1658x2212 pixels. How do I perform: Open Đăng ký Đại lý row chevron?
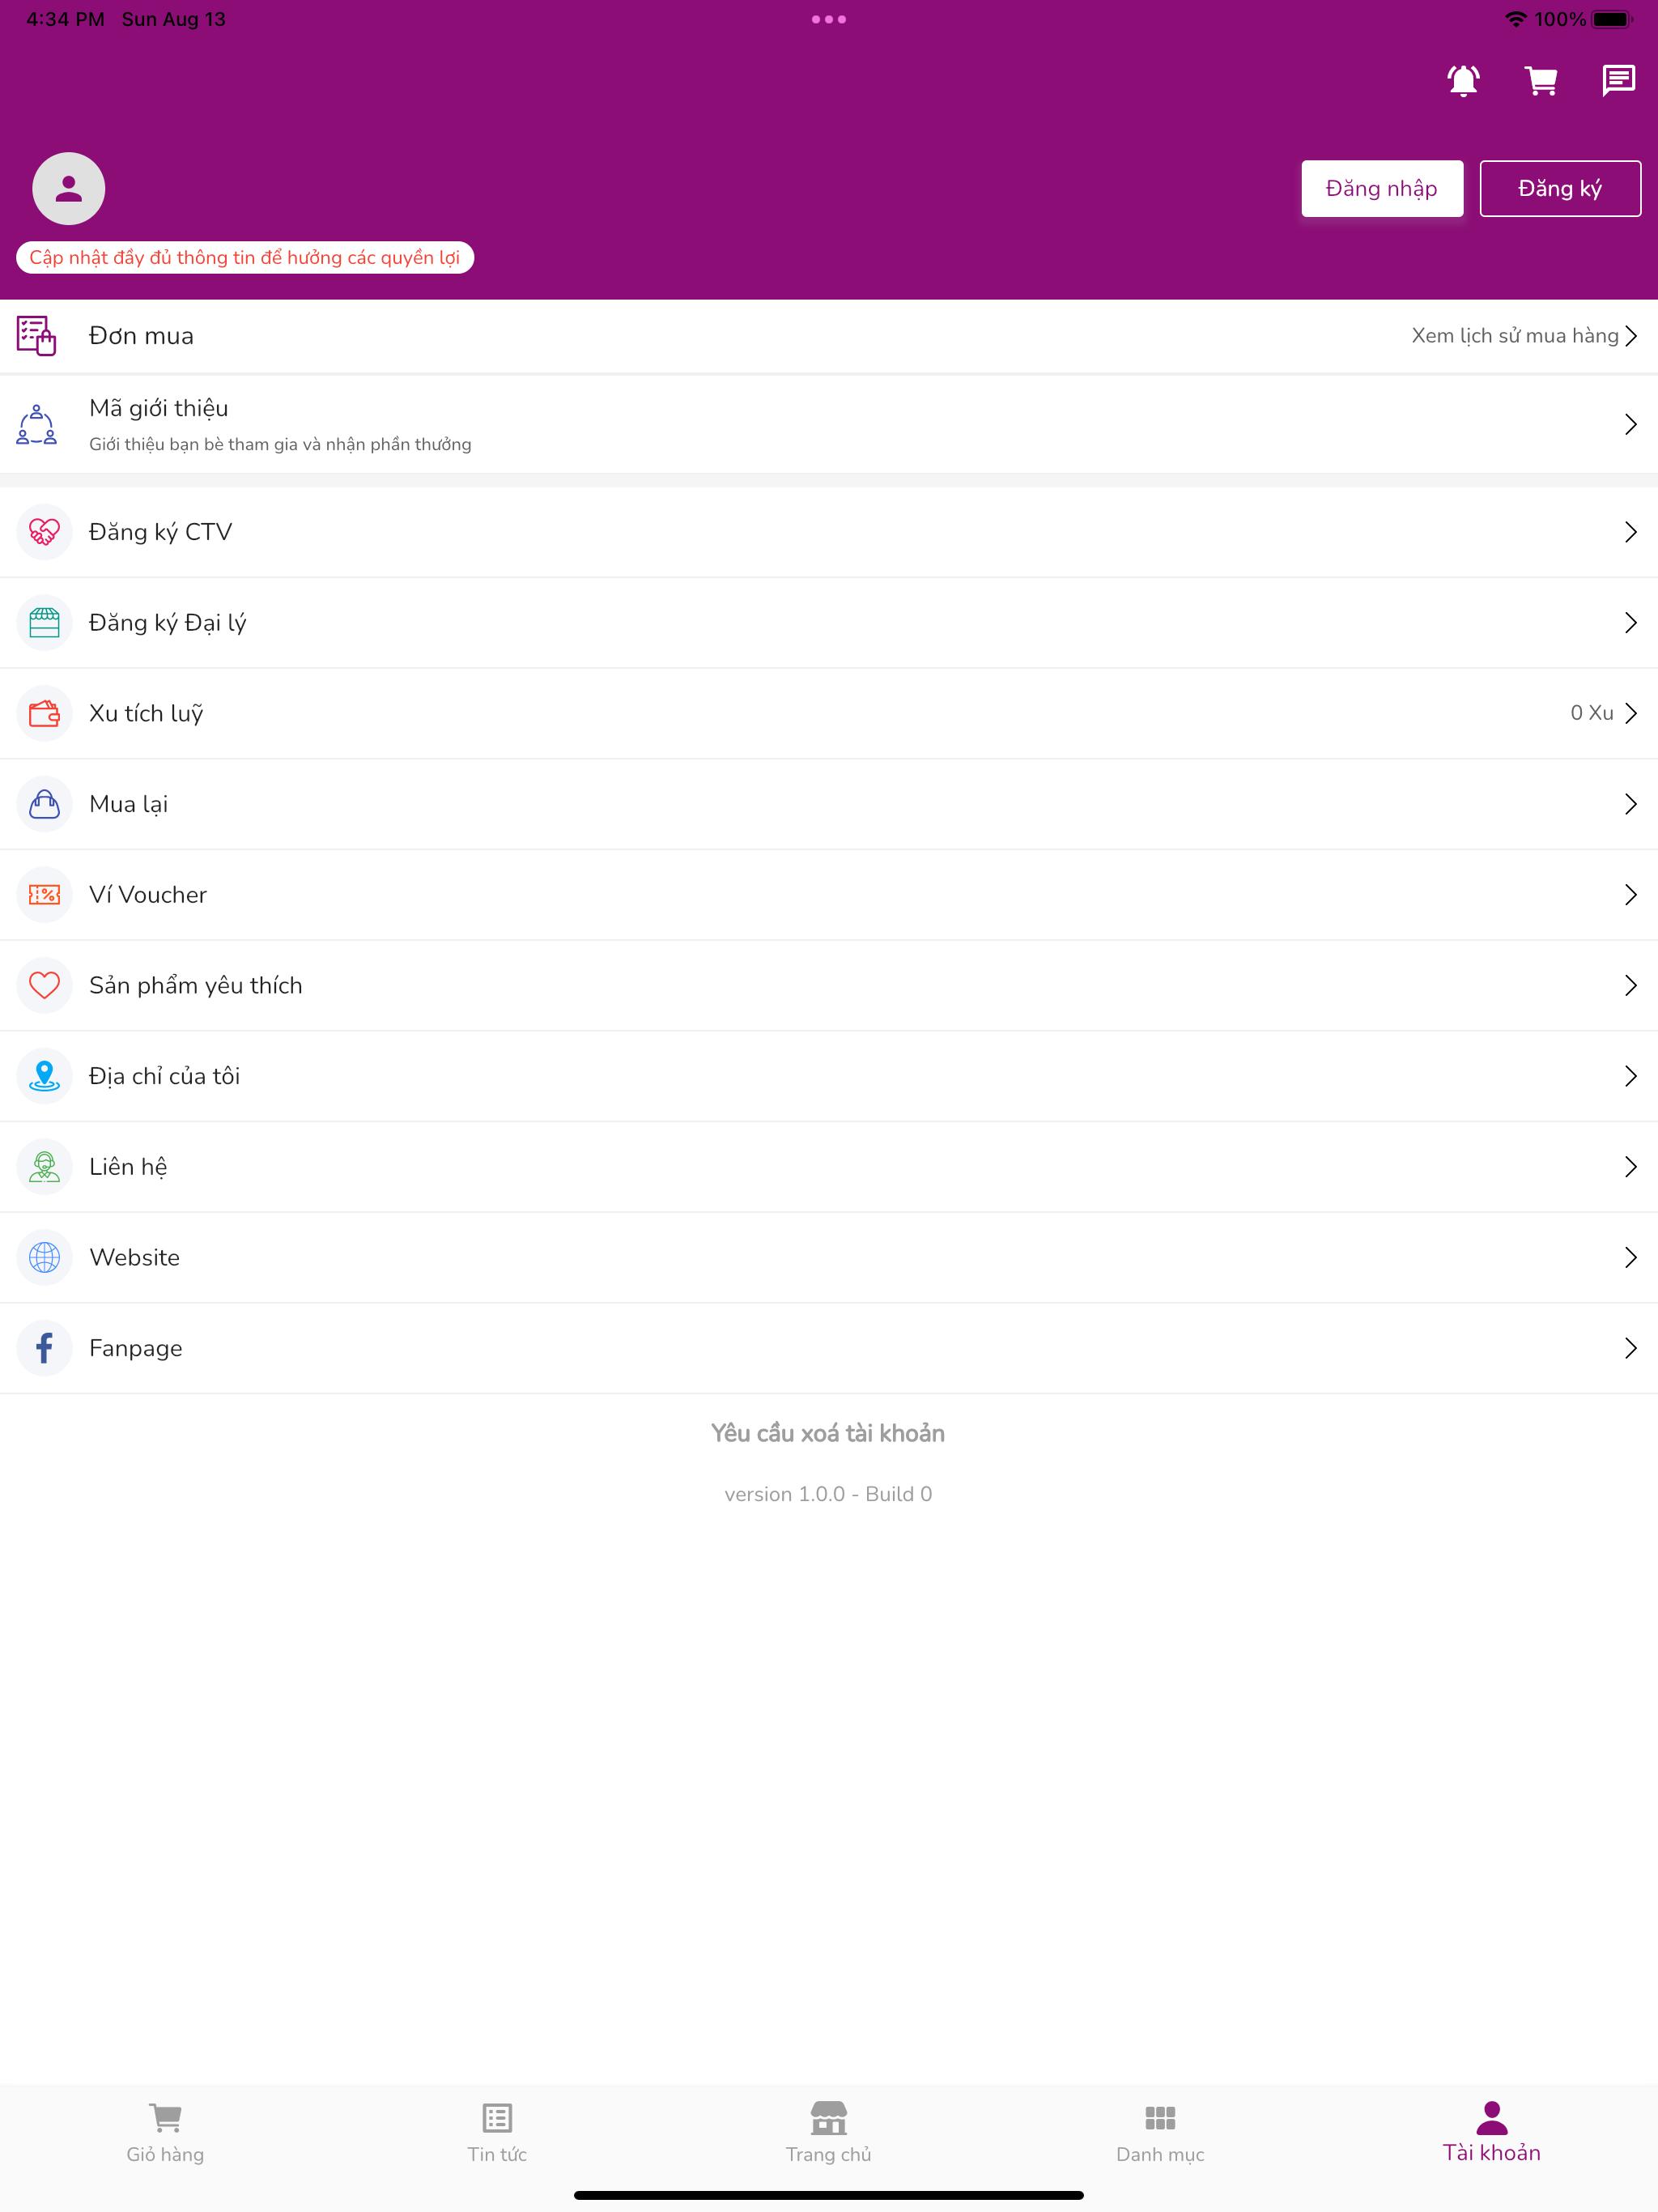coord(1631,623)
